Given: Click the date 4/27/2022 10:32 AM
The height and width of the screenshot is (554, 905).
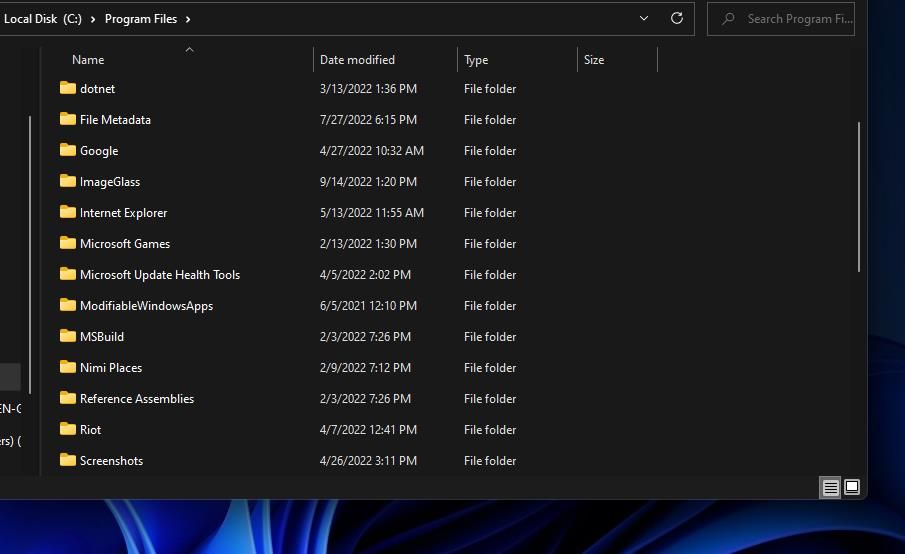Looking at the screenshot, I should pos(372,151).
